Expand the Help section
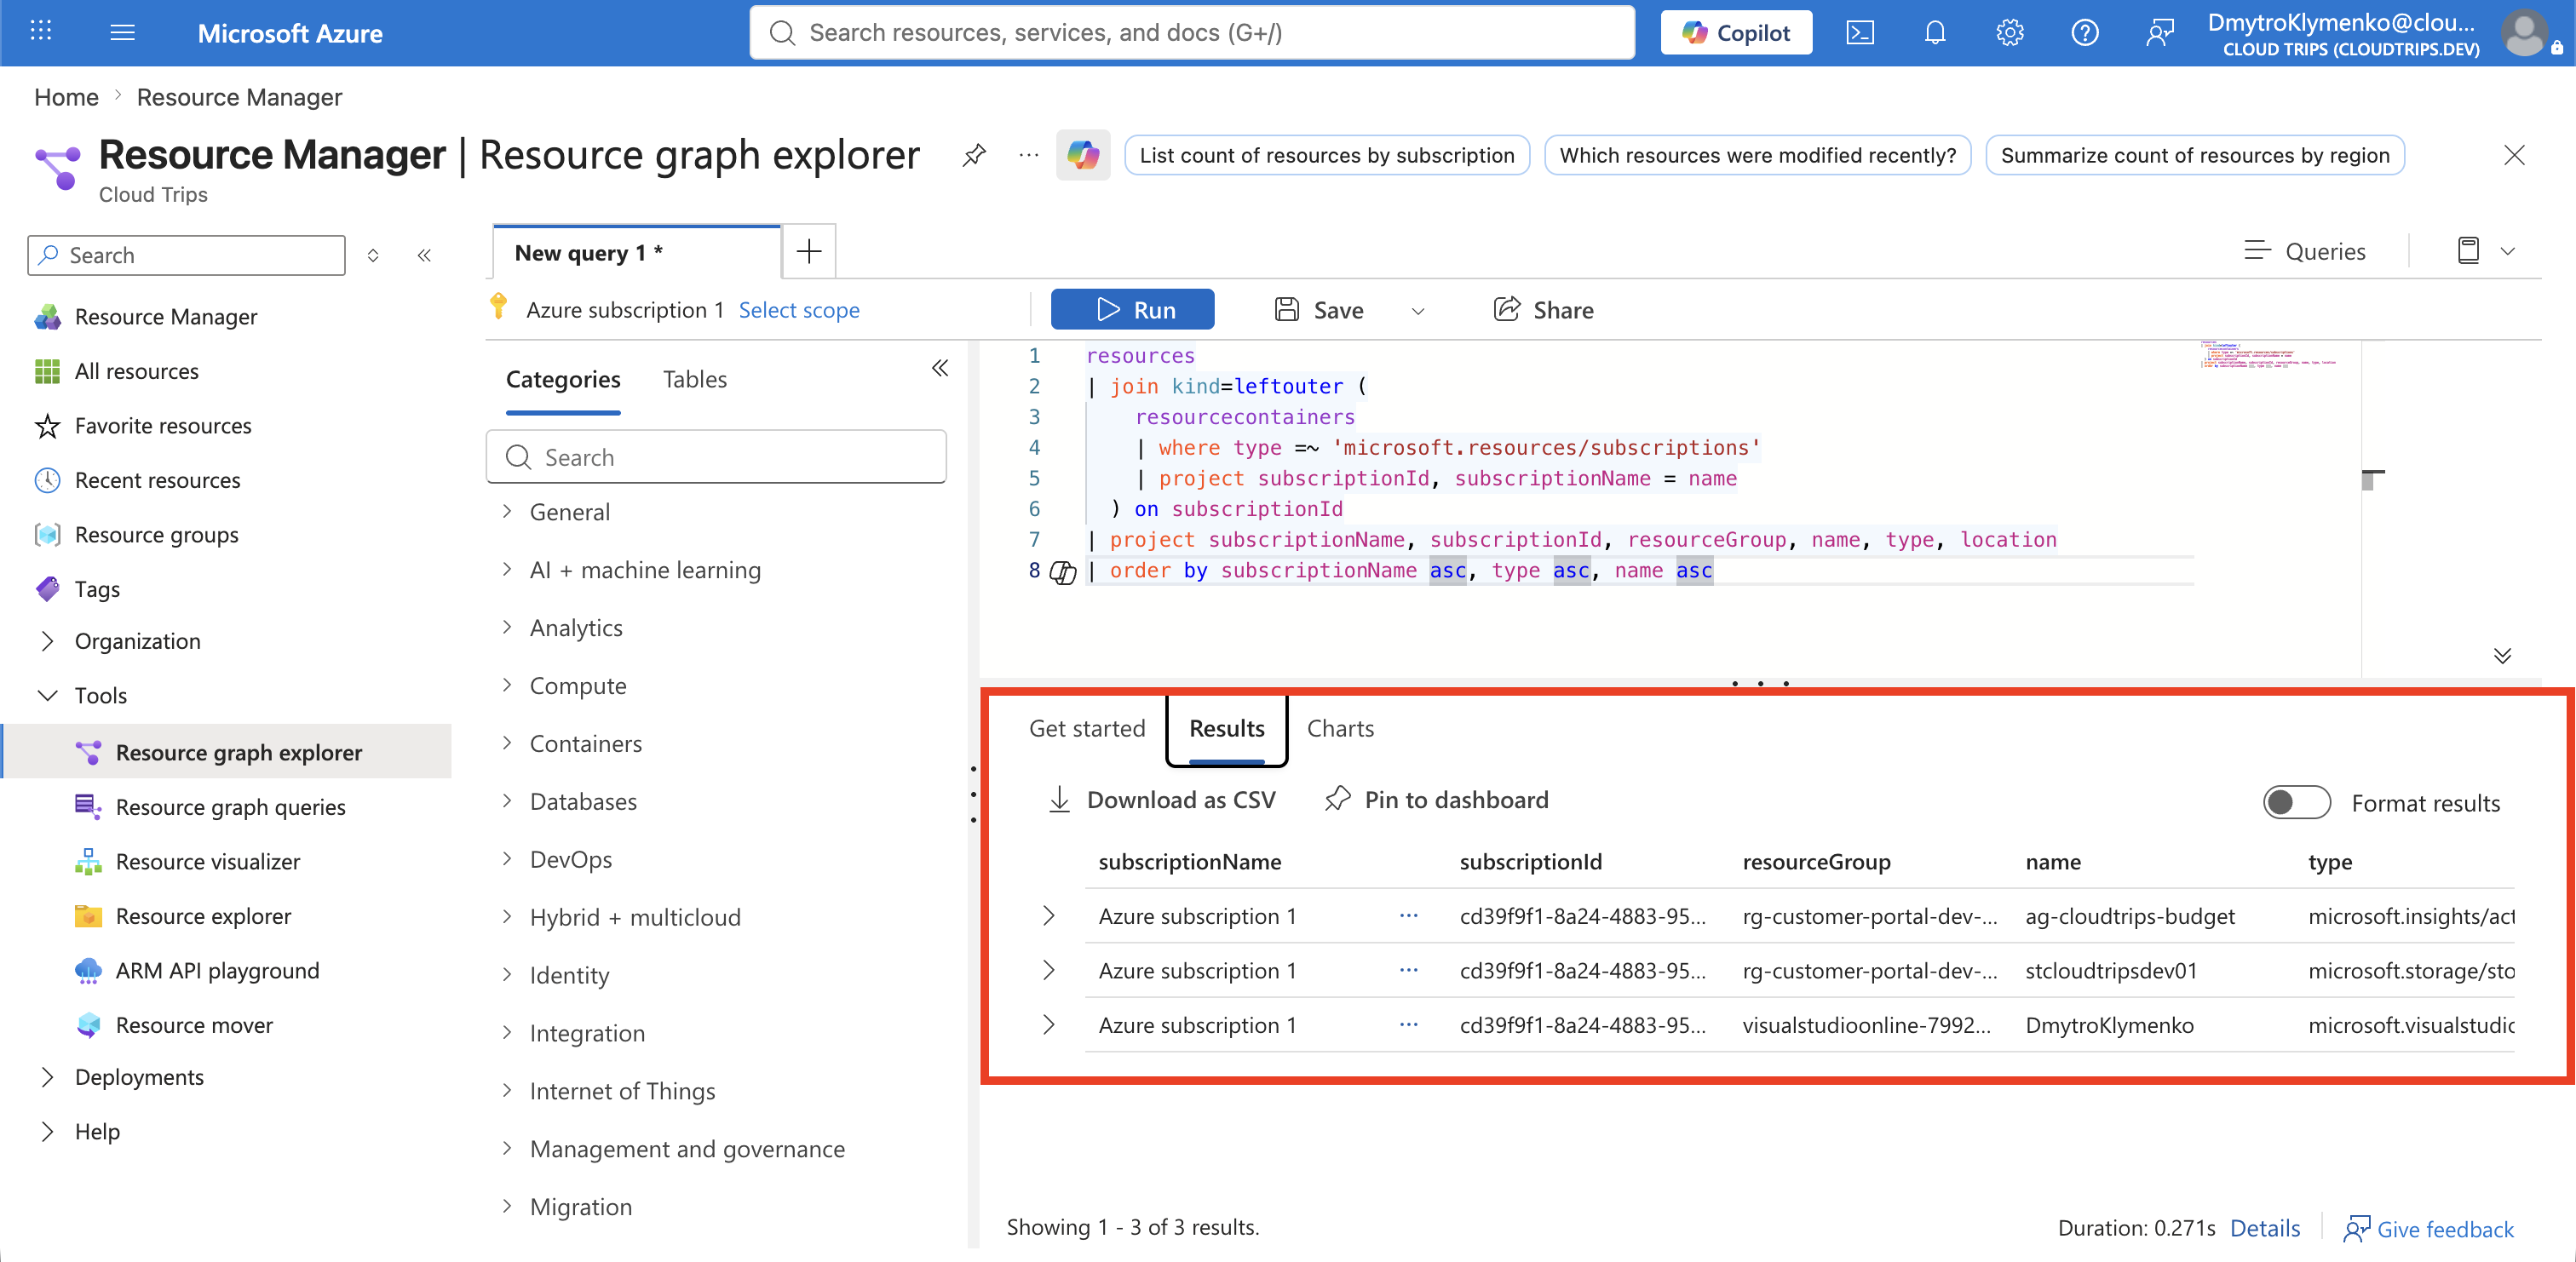The height and width of the screenshot is (1262, 2576). pos(47,1131)
